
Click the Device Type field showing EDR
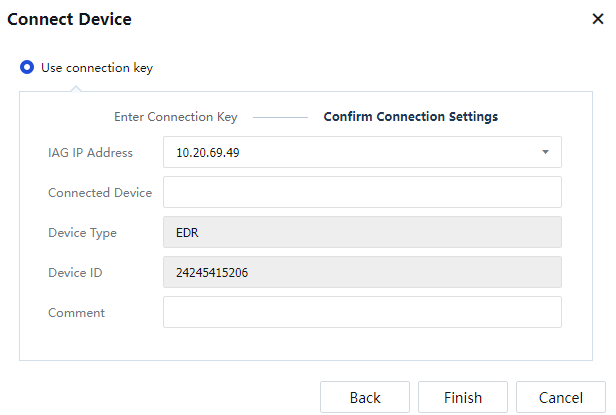pyautogui.click(x=362, y=233)
